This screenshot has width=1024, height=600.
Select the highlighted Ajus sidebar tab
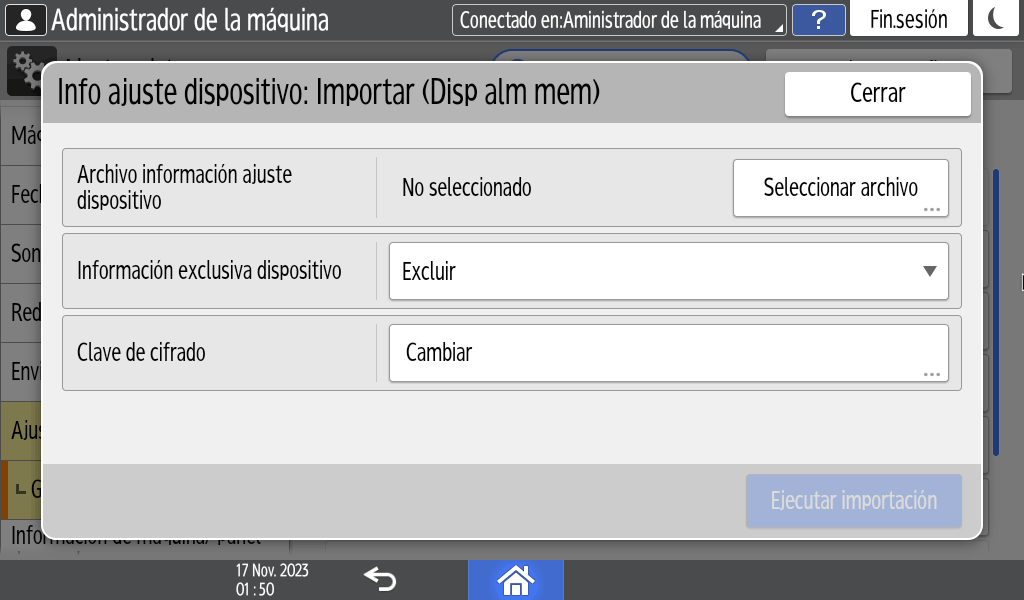click(x=22, y=430)
